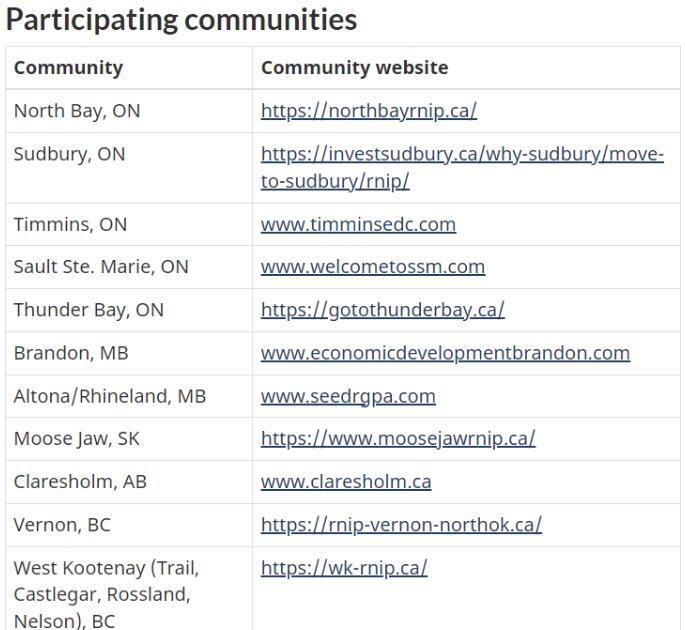The image size is (685, 630).
Task: Click the www.claresholm.ca link
Action: pyautogui.click(x=346, y=482)
